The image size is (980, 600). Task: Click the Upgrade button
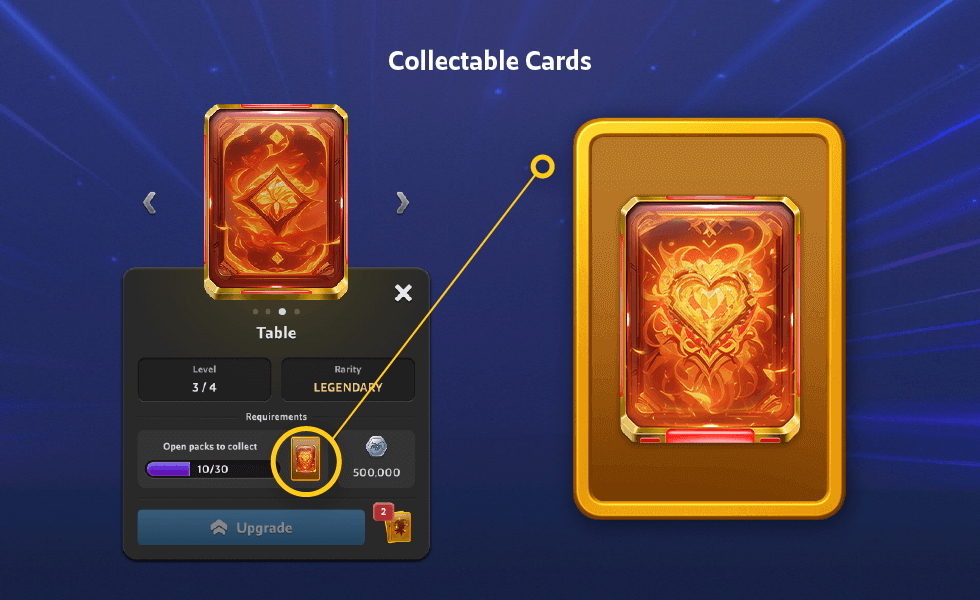(251, 528)
